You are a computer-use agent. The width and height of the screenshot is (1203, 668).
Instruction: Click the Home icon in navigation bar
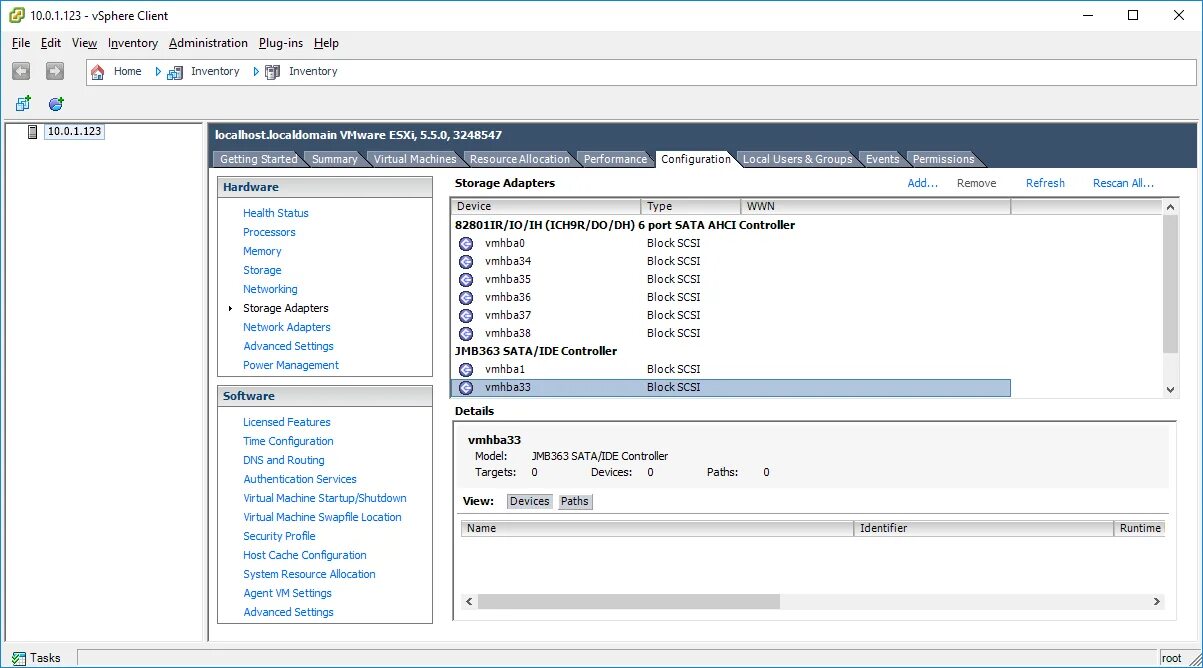98,72
